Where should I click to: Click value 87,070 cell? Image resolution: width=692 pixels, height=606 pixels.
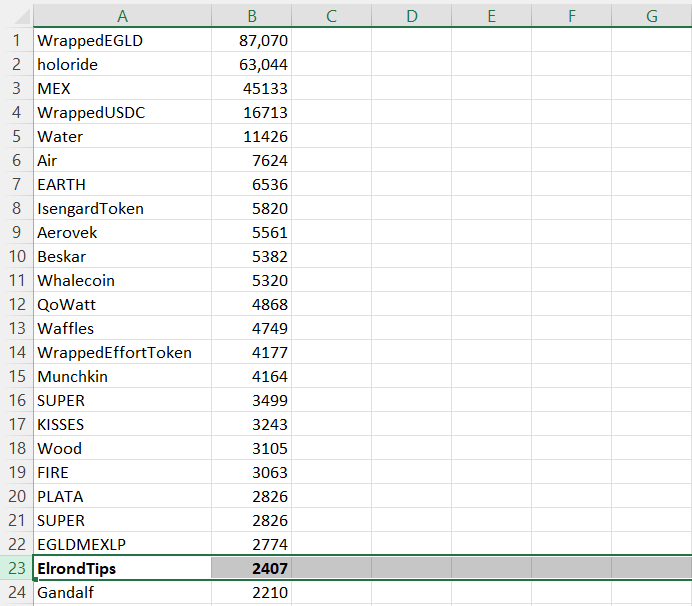pyautogui.click(x=252, y=40)
